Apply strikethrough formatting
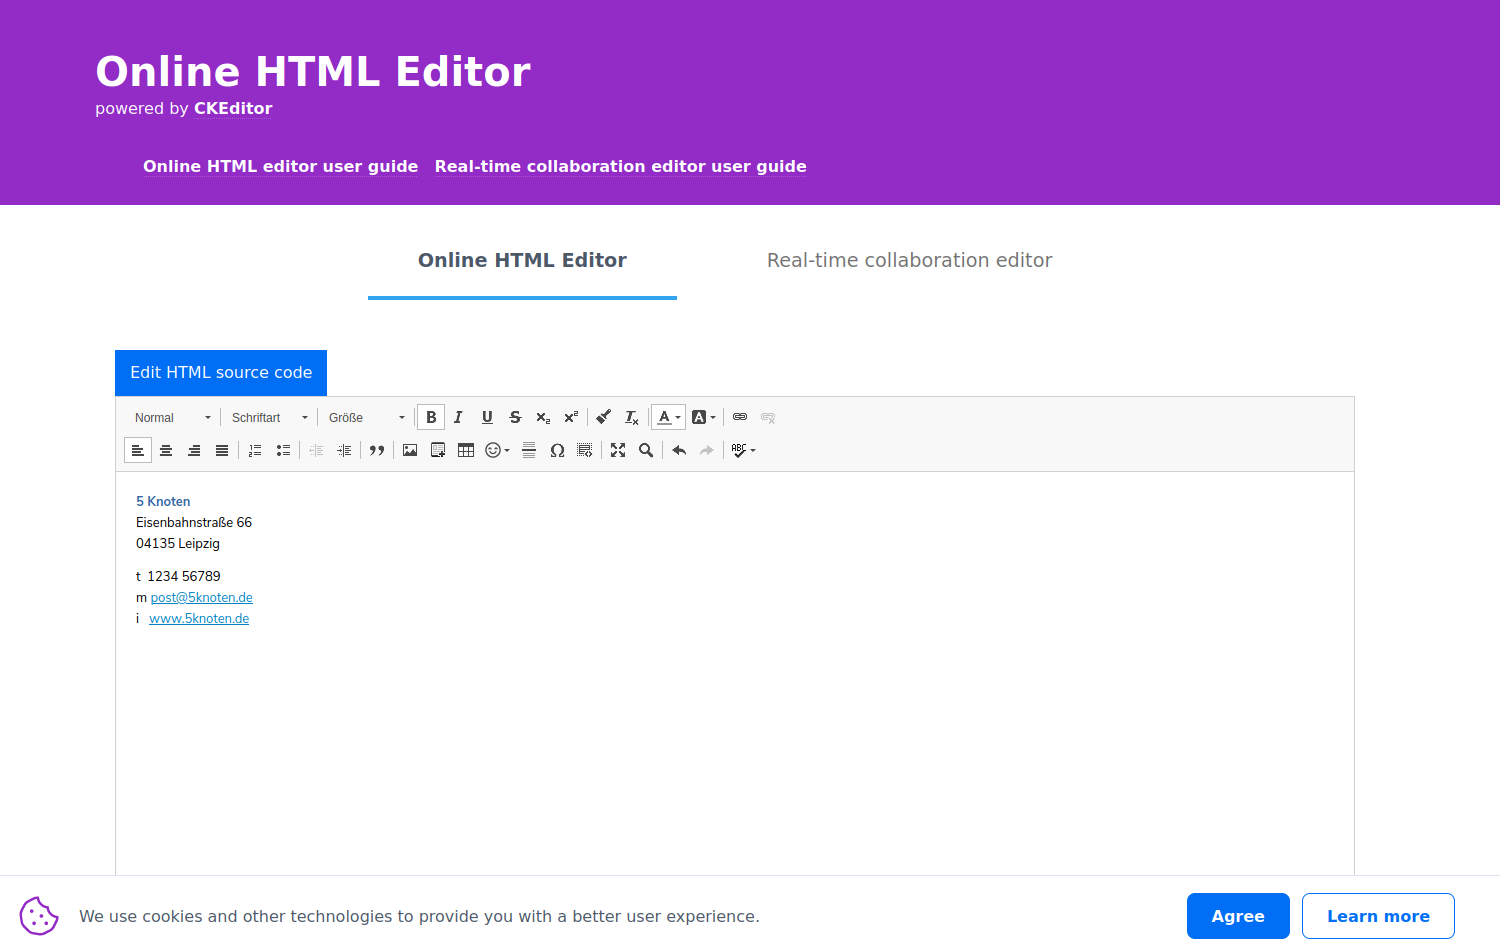 [515, 417]
